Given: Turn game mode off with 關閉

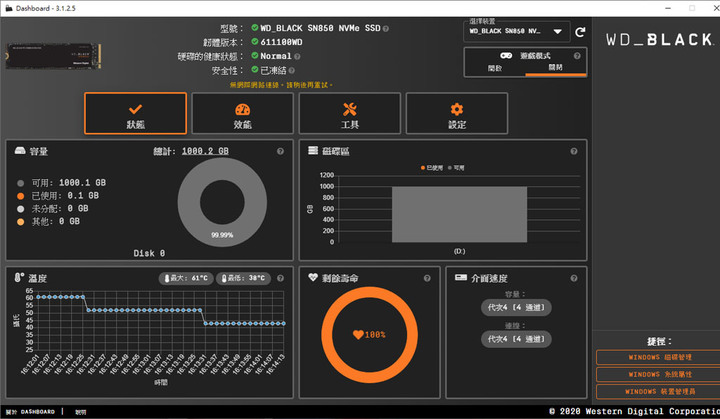Looking at the screenshot, I should [x=555, y=68].
